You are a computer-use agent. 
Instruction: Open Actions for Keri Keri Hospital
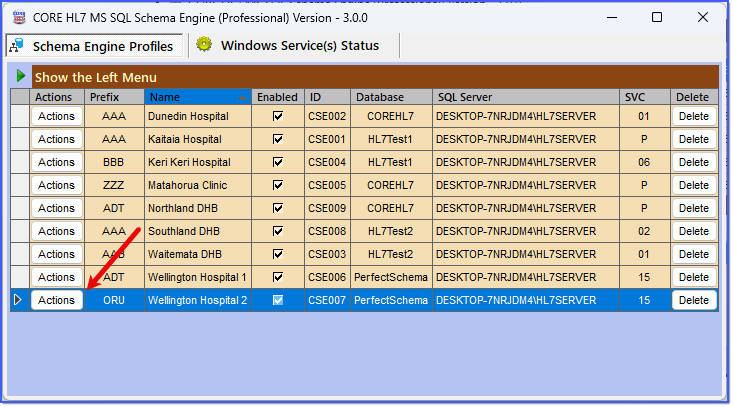pyautogui.click(x=57, y=162)
